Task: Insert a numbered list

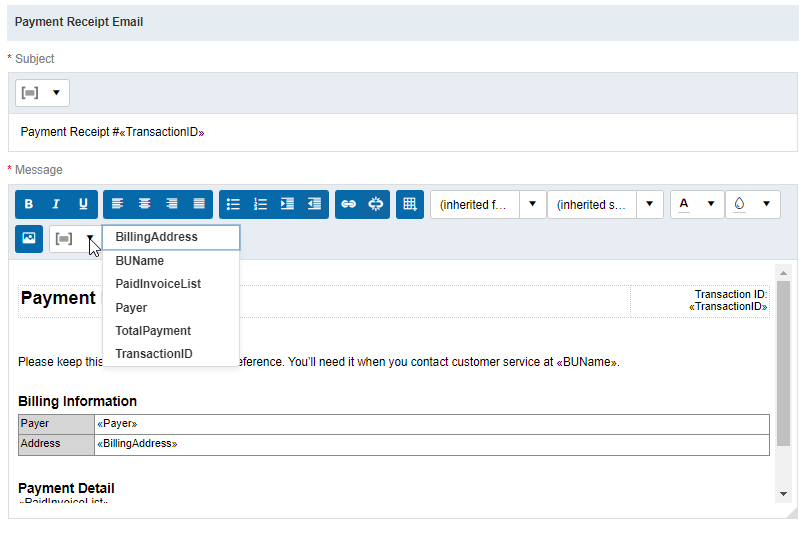Action: (260, 204)
